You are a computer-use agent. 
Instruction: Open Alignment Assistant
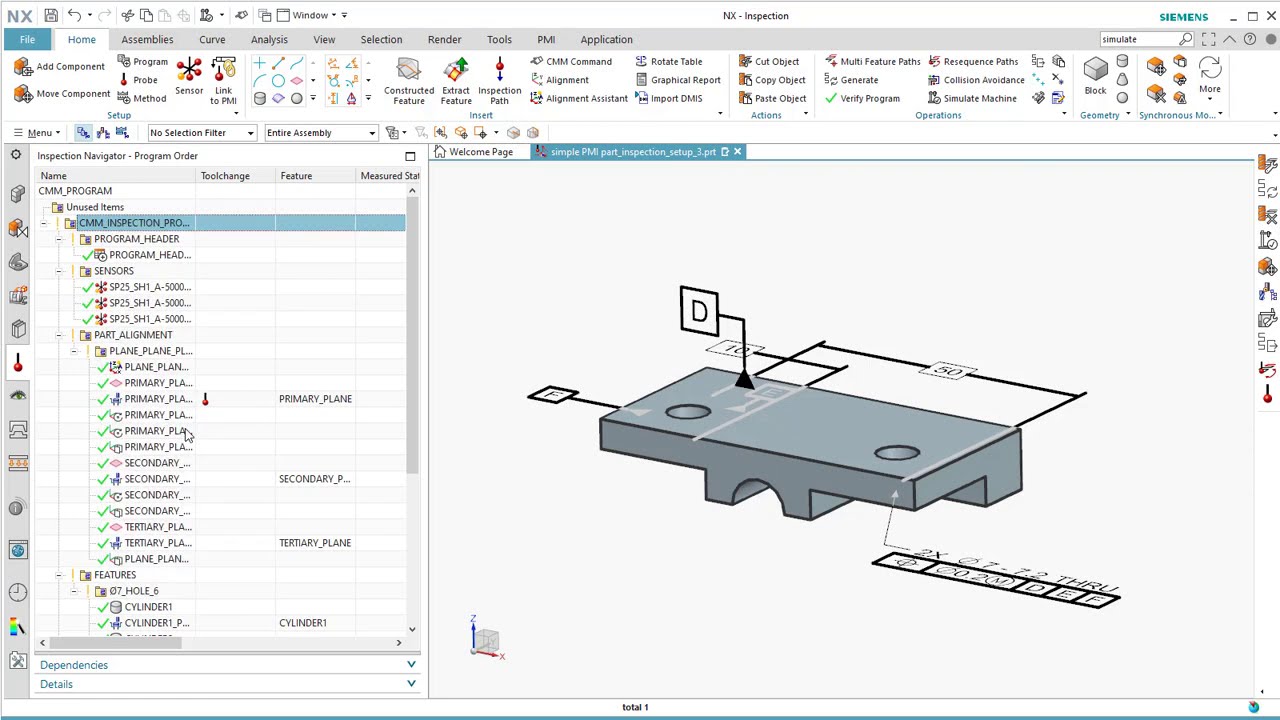(578, 98)
